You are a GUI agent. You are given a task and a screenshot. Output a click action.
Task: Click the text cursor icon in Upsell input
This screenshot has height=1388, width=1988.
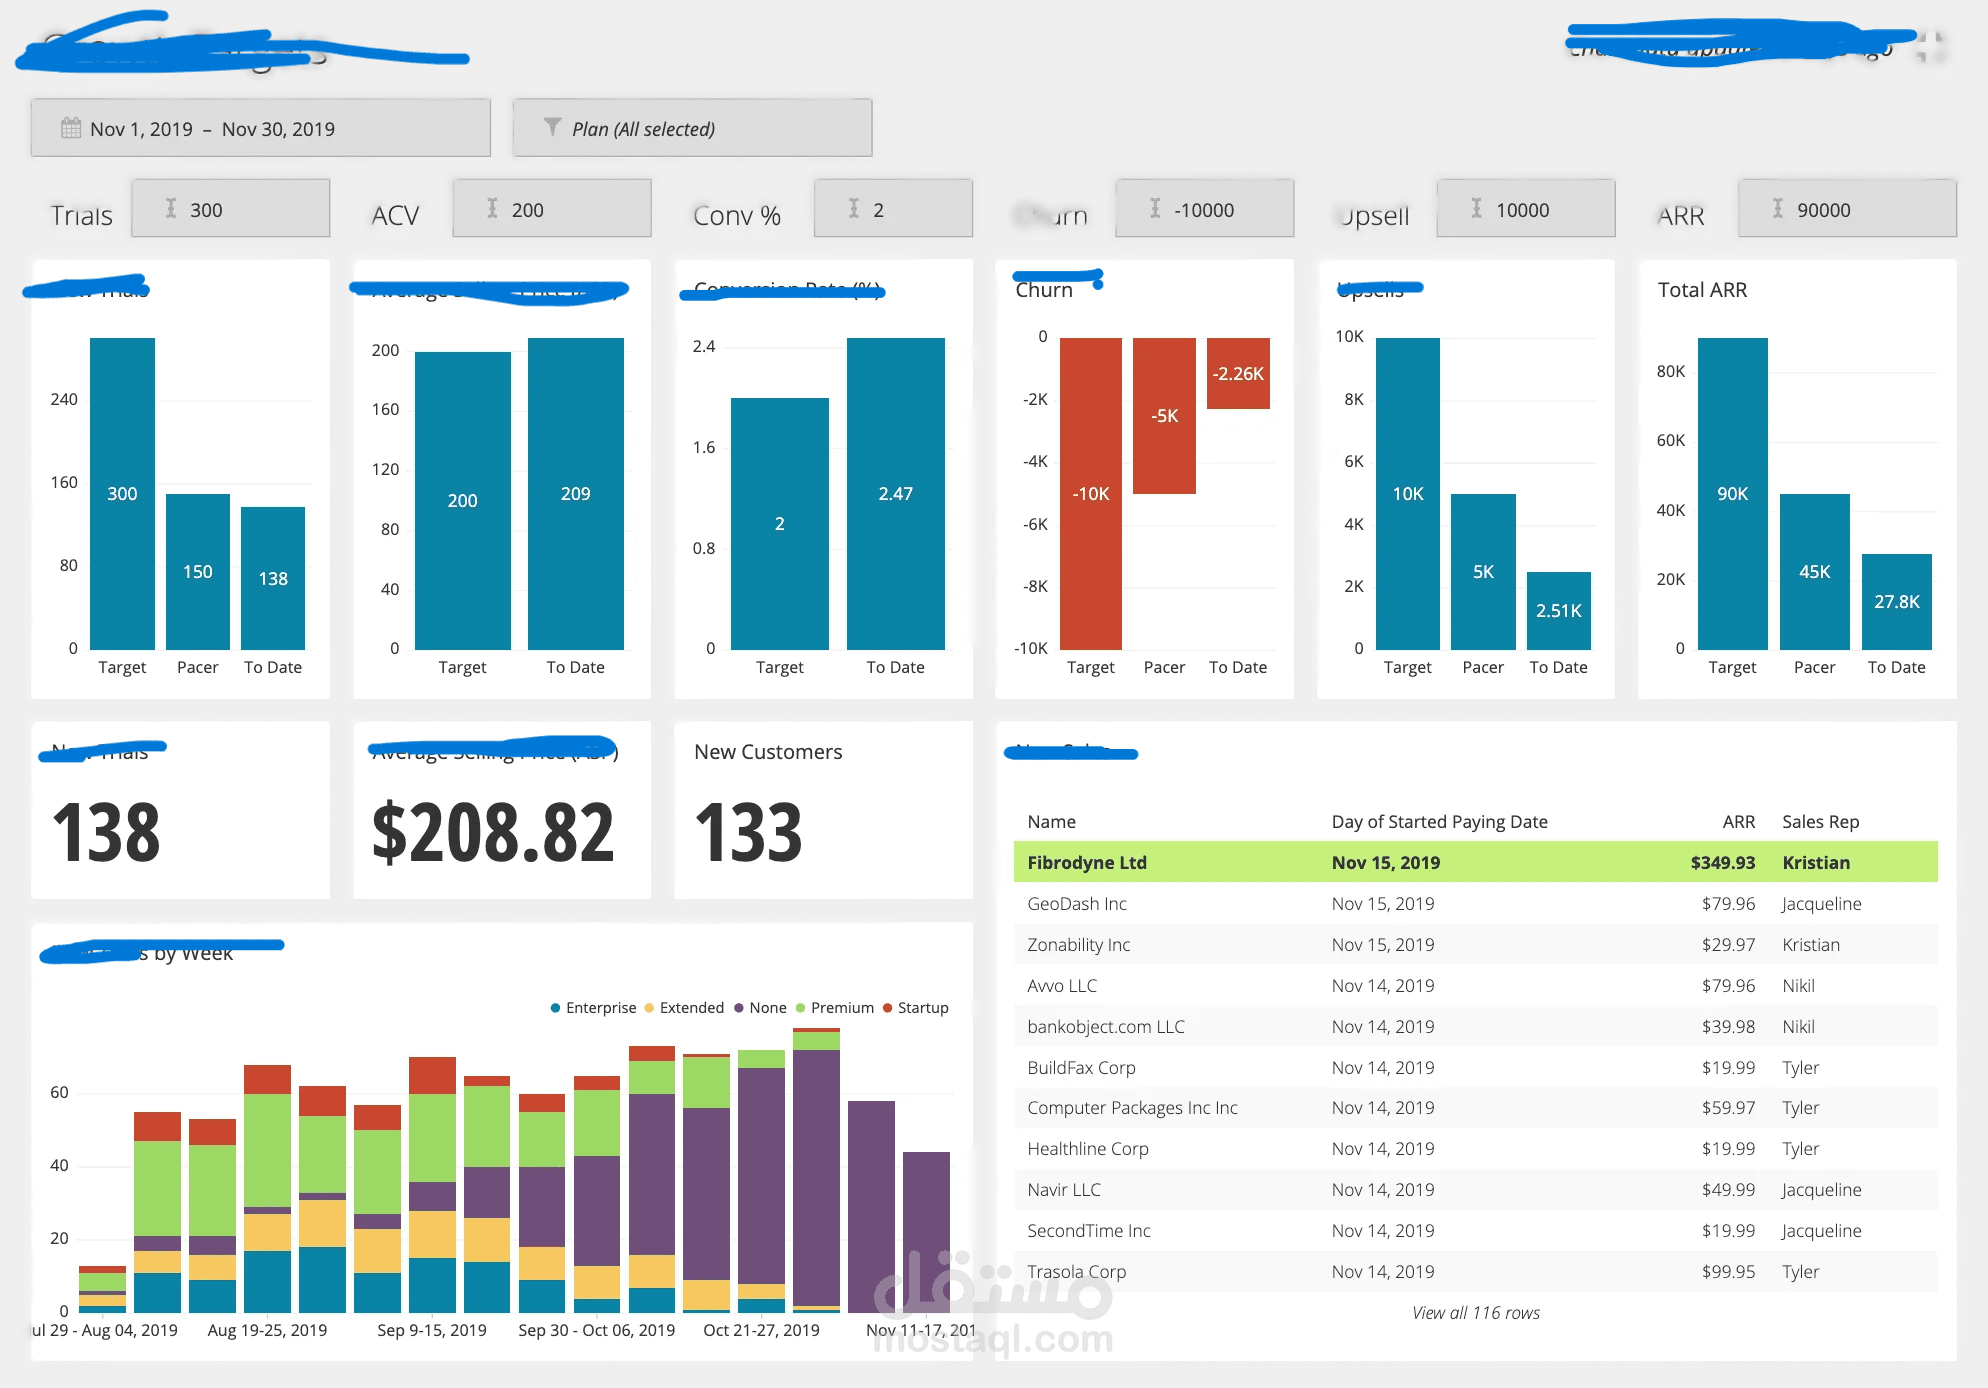(x=1476, y=208)
